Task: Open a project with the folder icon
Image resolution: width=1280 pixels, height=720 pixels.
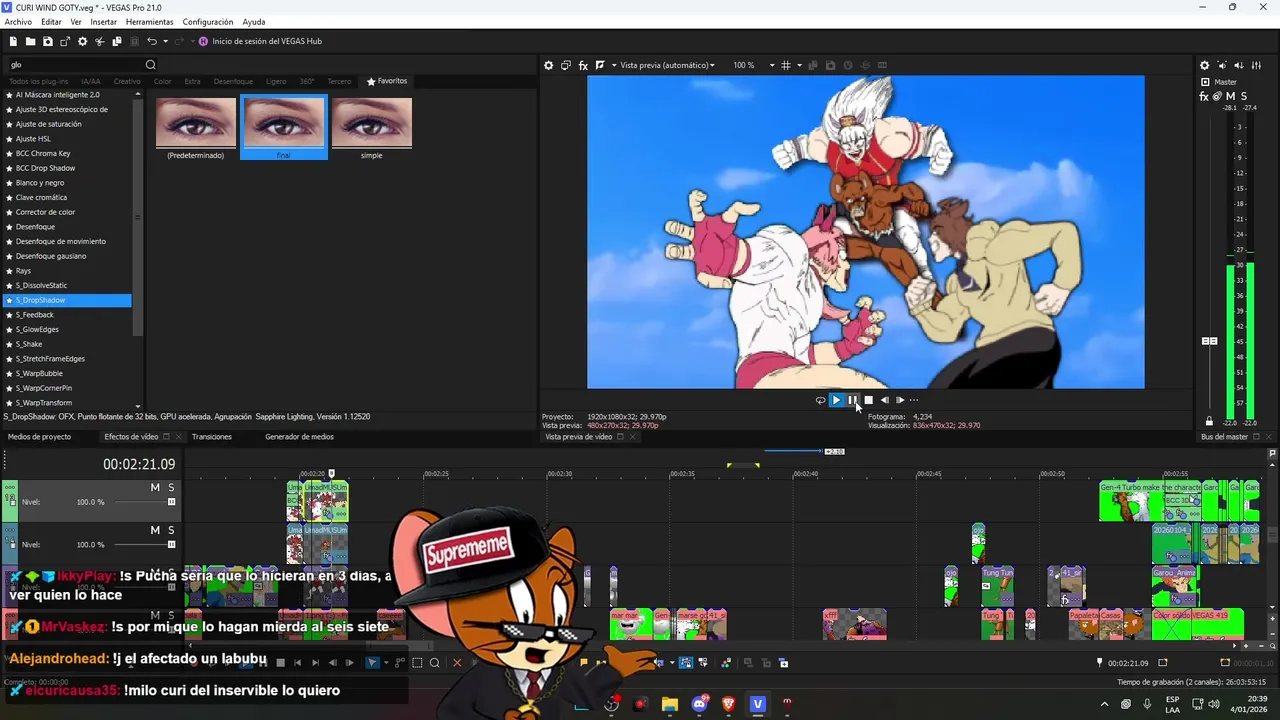Action: [x=30, y=41]
